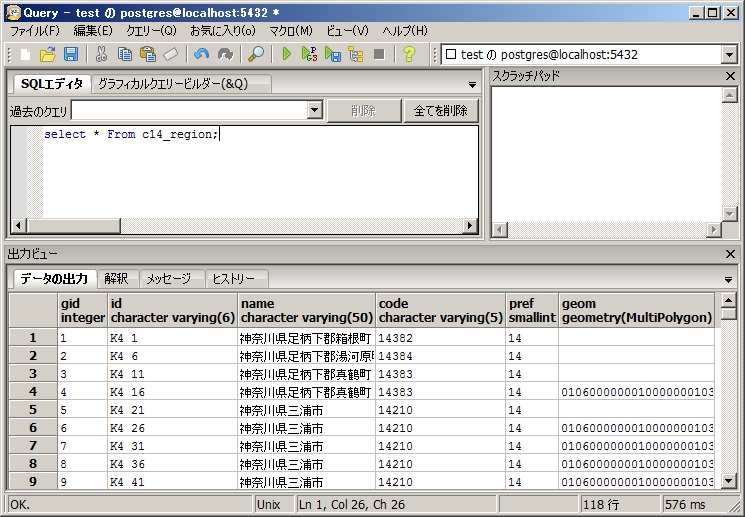
Task: Click the Cut scissors icon
Action: [x=101, y=54]
